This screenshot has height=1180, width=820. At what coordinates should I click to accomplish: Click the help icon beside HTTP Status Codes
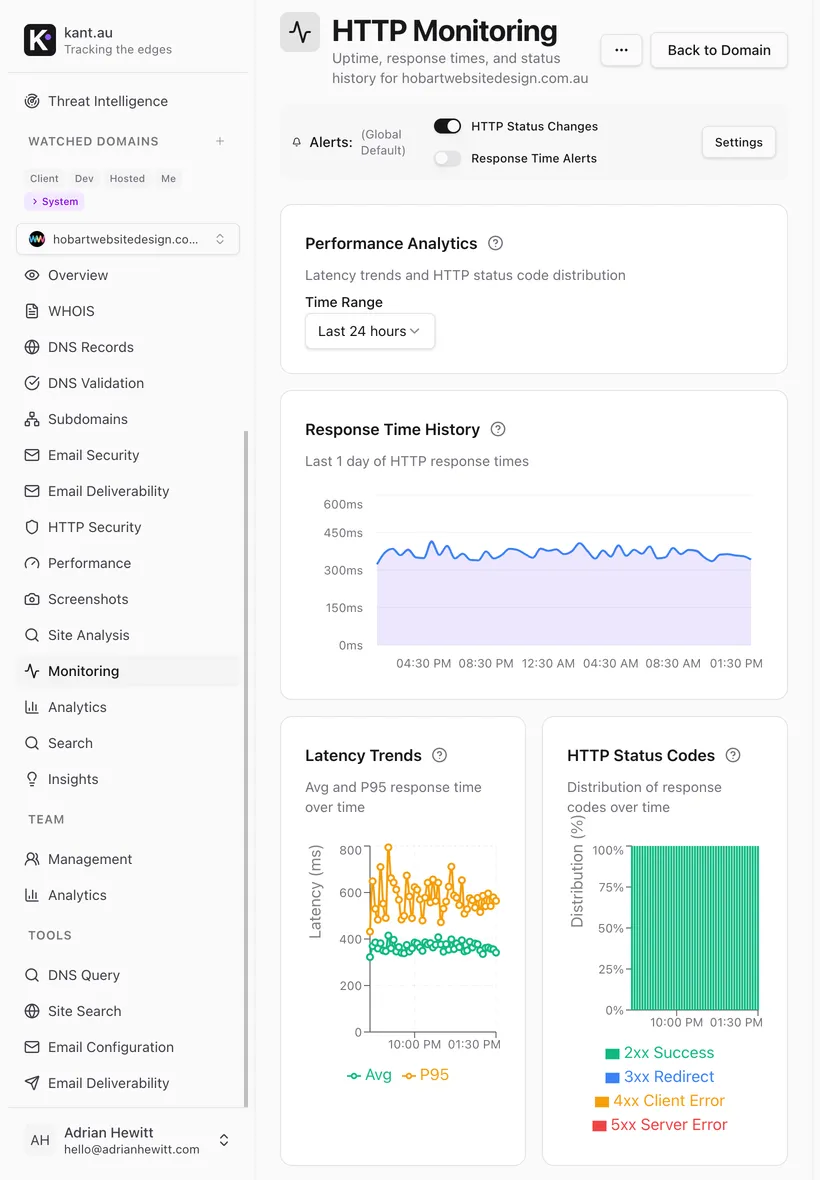(733, 755)
